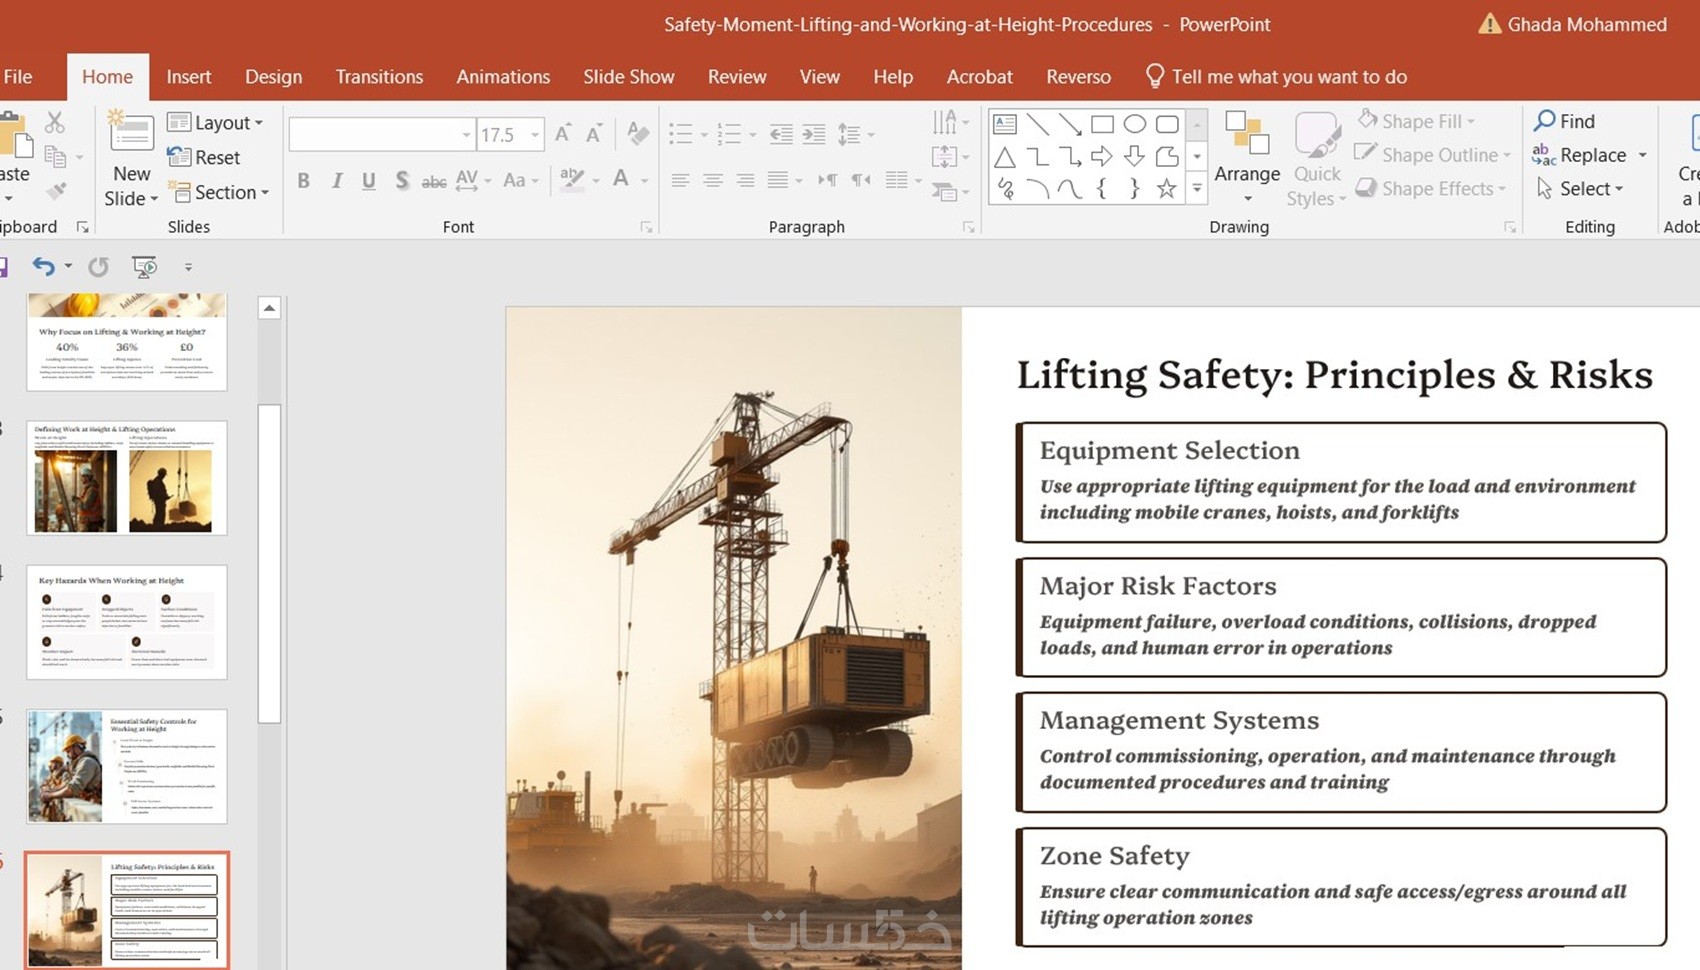Toggle Underline formatting

pyautogui.click(x=369, y=180)
